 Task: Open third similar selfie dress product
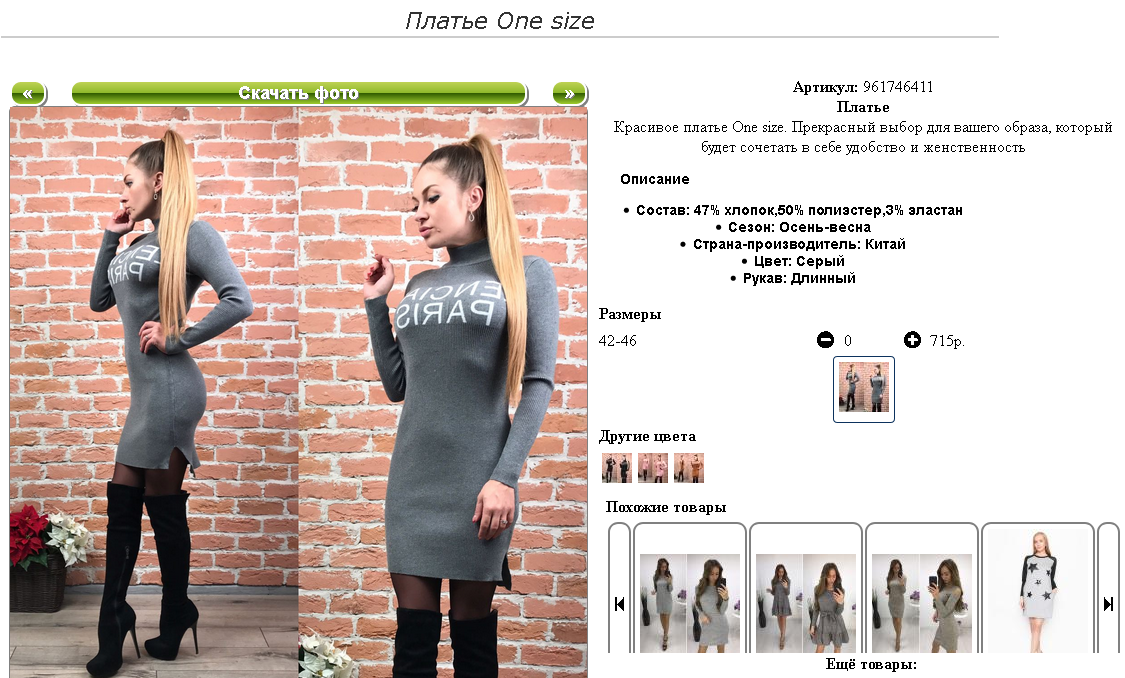click(922, 603)
